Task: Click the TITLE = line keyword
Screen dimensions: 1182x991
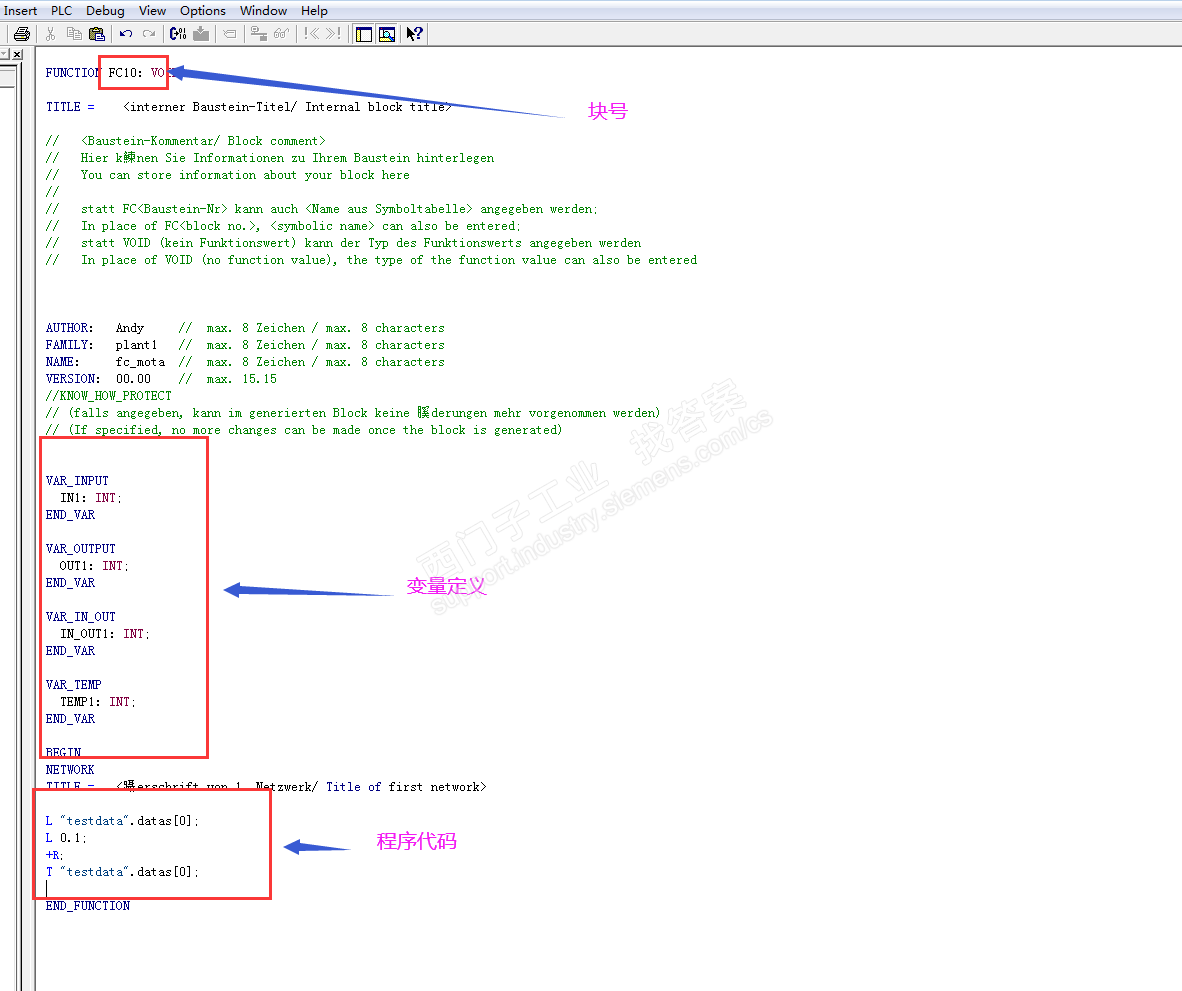Action: pos(70,107)
